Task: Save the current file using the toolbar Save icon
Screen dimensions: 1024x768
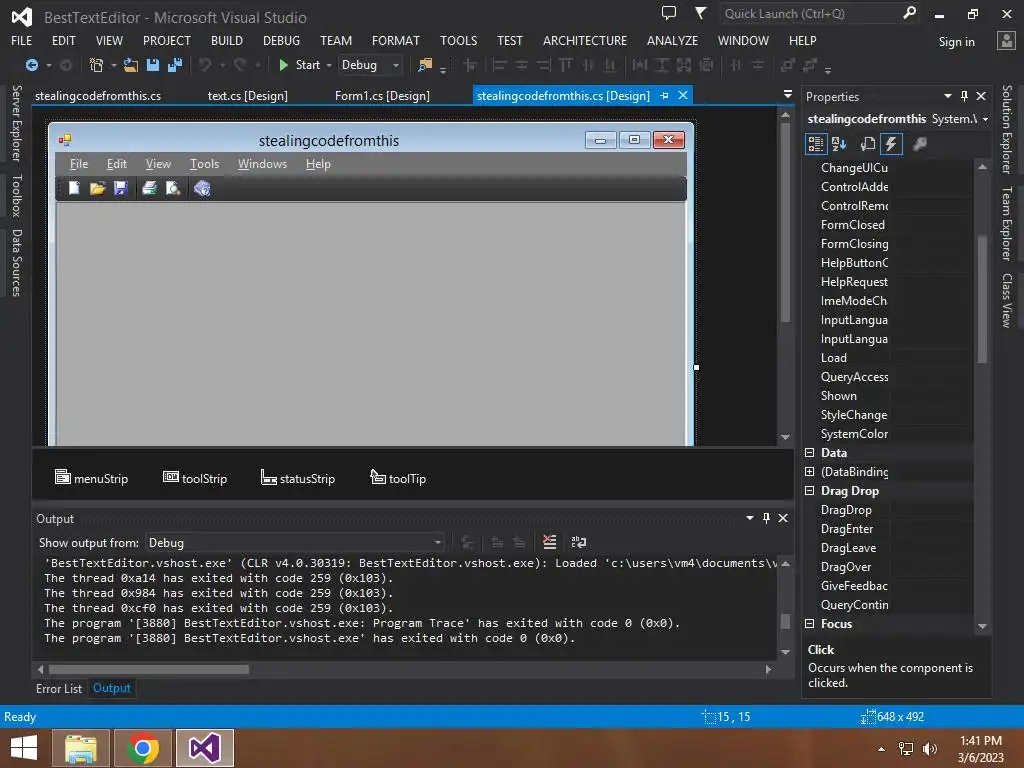Action: 153,65
